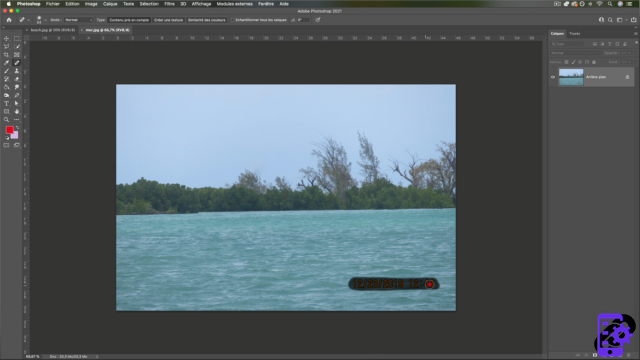
Task: Filter layers by shape layers
Action: click(x=617, y=44)
